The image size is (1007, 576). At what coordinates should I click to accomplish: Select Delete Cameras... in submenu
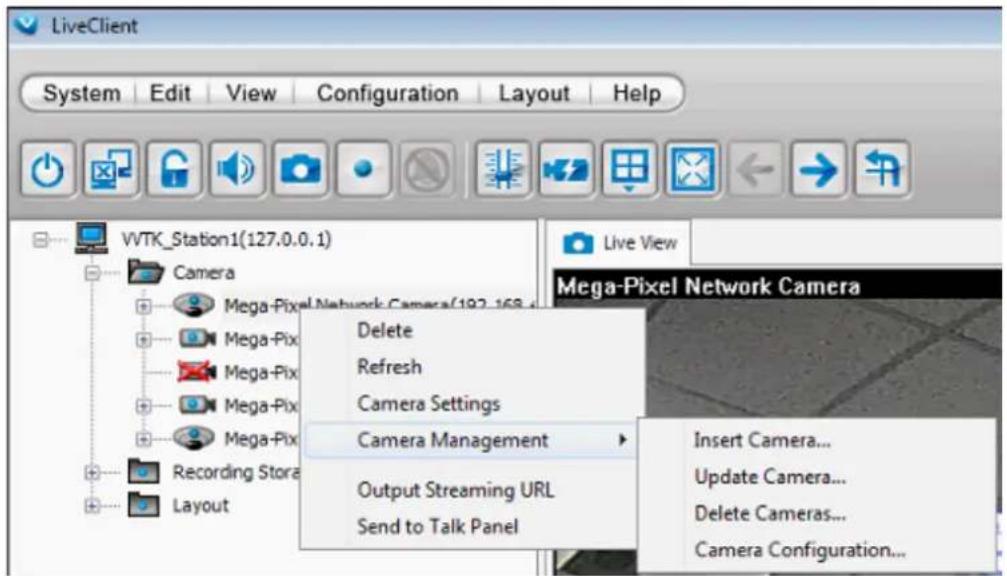coord(770,514)
